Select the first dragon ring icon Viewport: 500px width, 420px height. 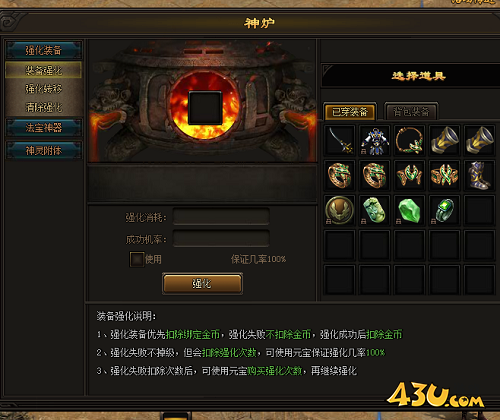340,175
